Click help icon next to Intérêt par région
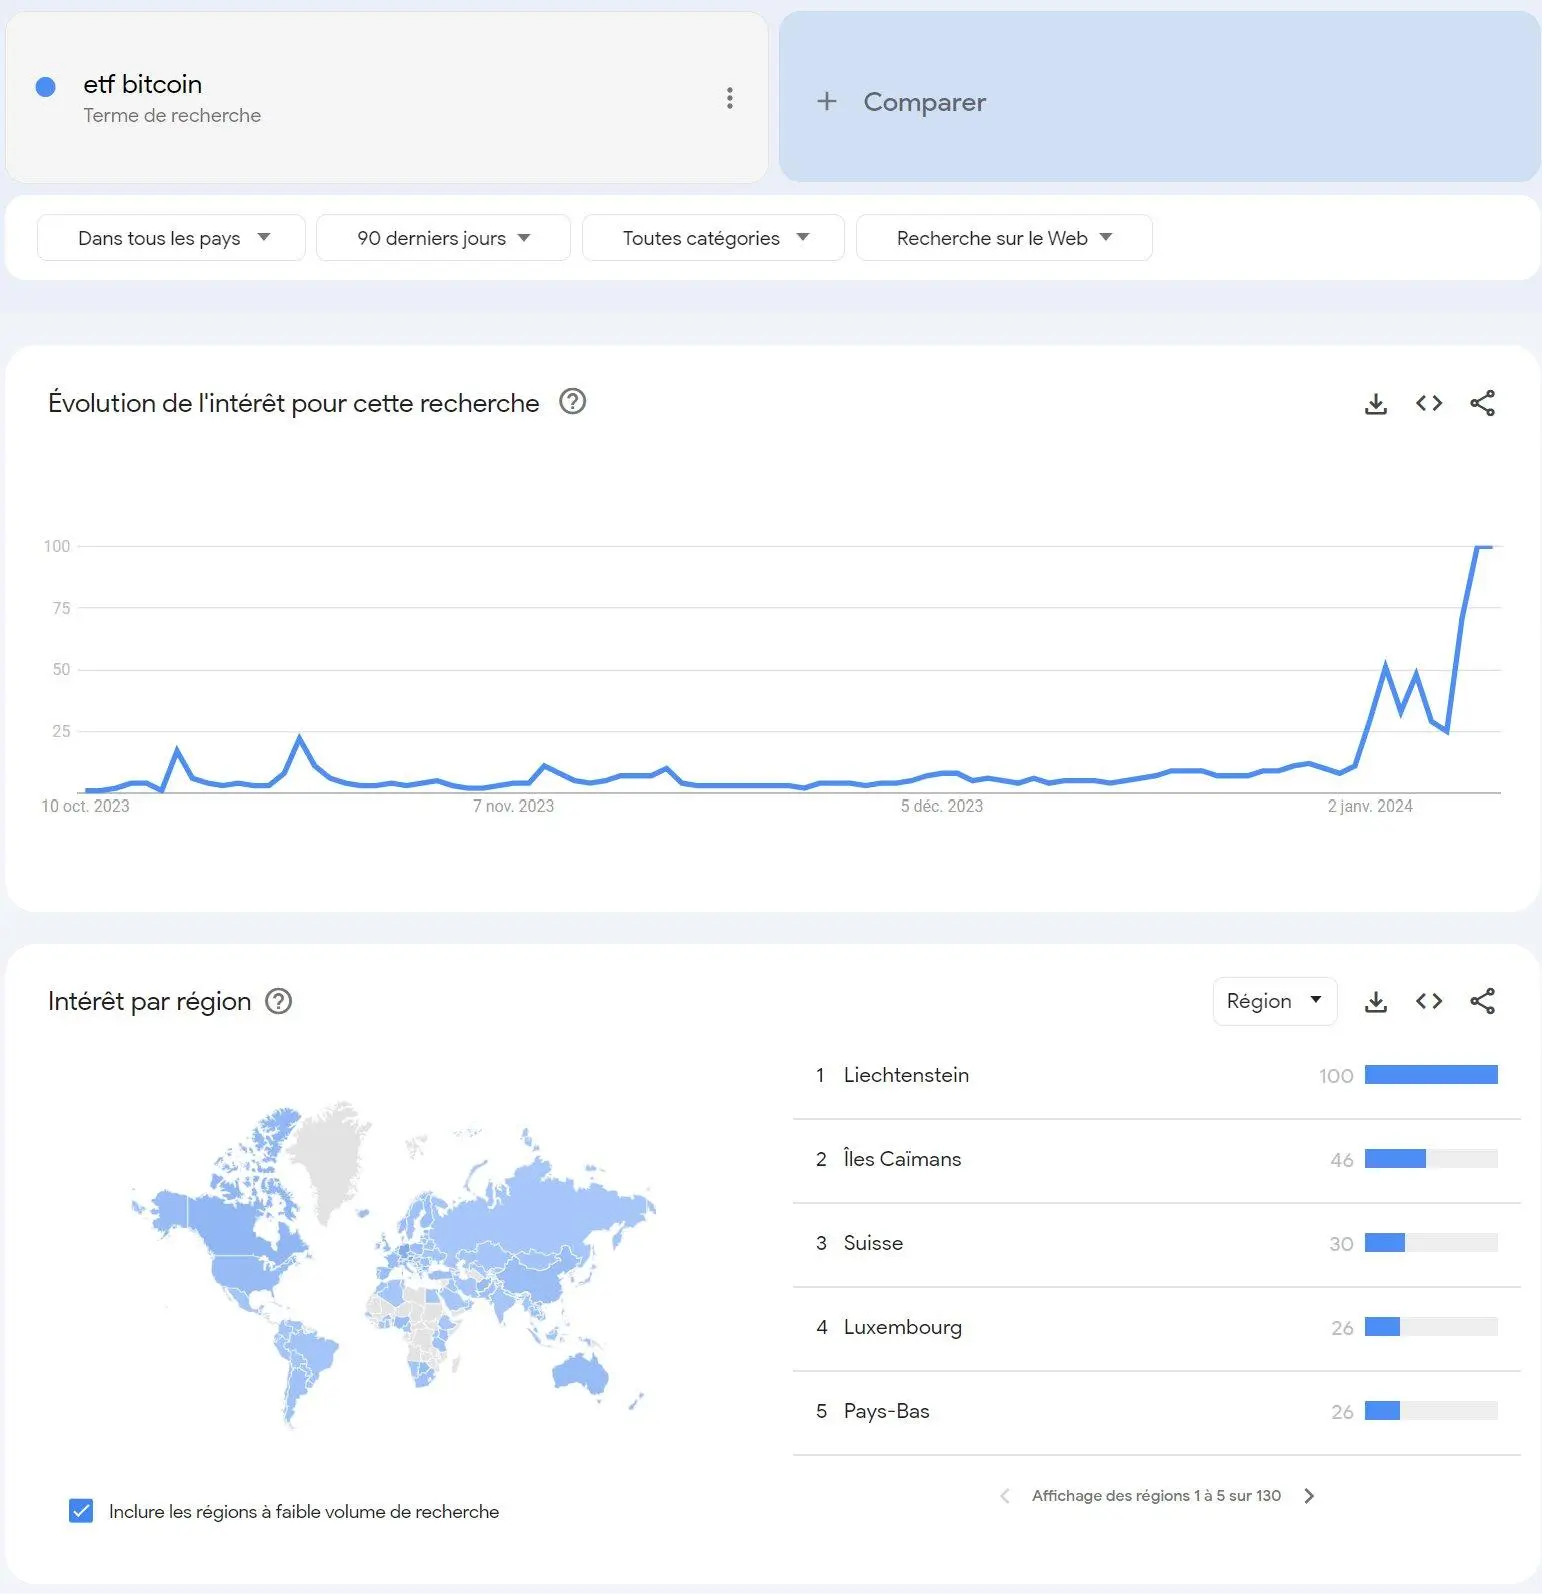 tap(278, 1001)
